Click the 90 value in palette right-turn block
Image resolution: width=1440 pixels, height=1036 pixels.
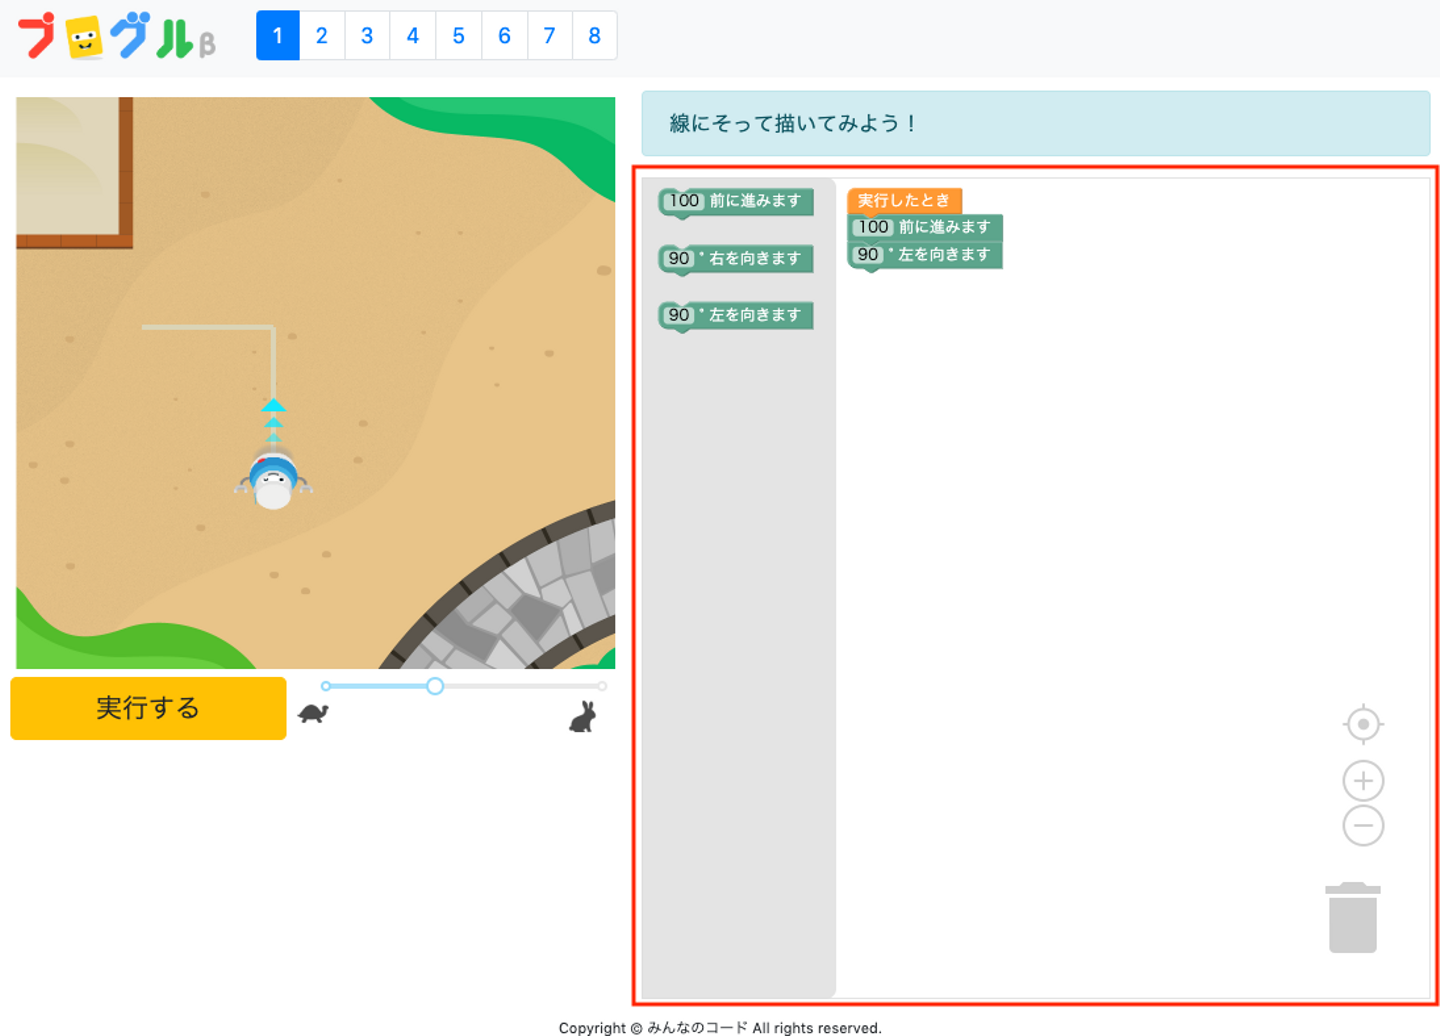(679, 258)
